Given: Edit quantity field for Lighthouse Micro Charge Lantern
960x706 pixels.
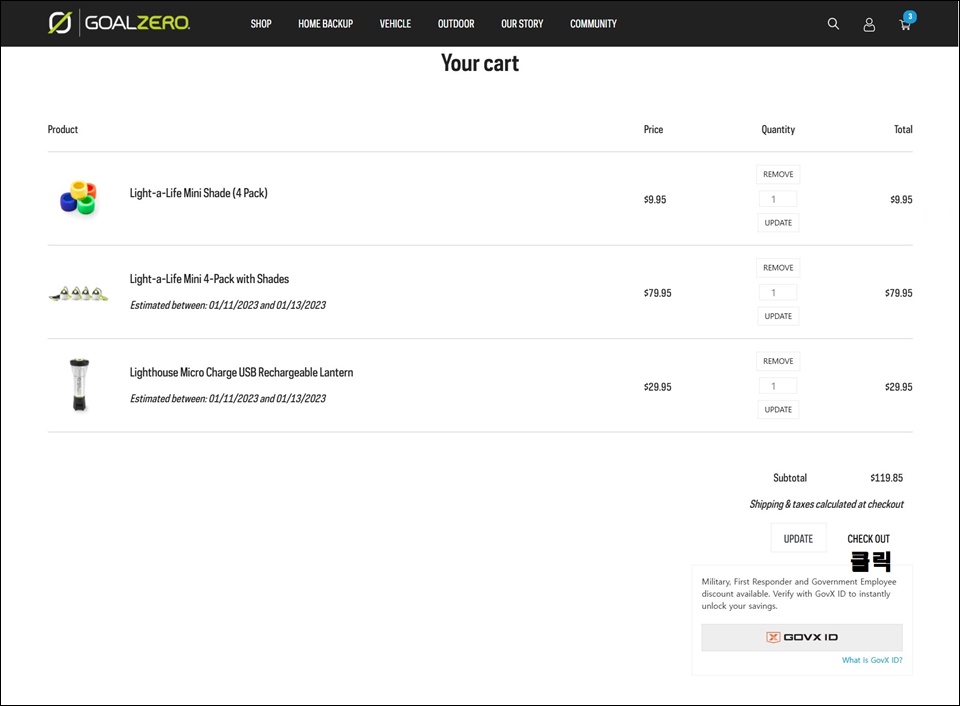Looking at the screenshot, I should pos(778,386).
